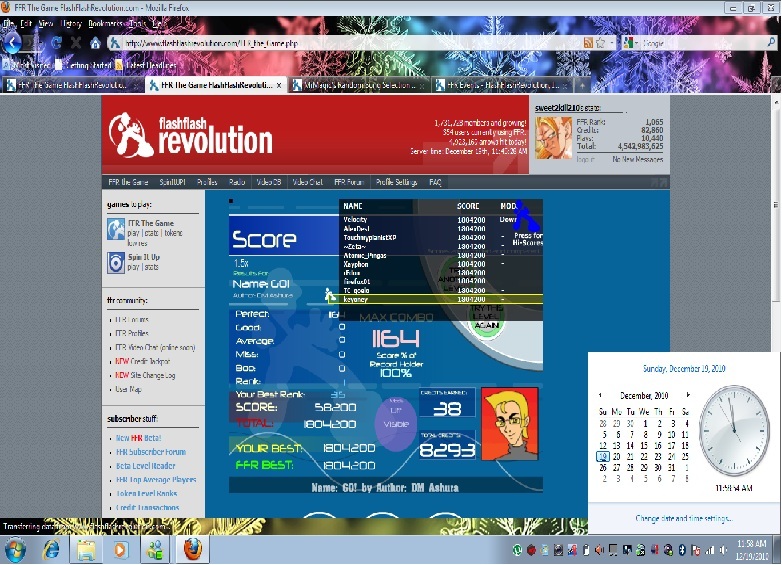The image size is (782, 565).
Task: Reload page with the refresh icon
Action: 56,43
